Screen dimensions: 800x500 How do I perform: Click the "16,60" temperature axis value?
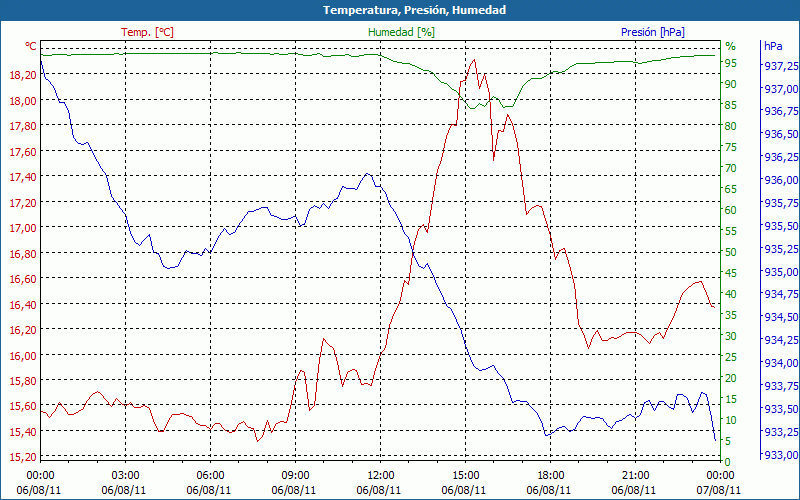pyautogui.click(x=23, y=279)
